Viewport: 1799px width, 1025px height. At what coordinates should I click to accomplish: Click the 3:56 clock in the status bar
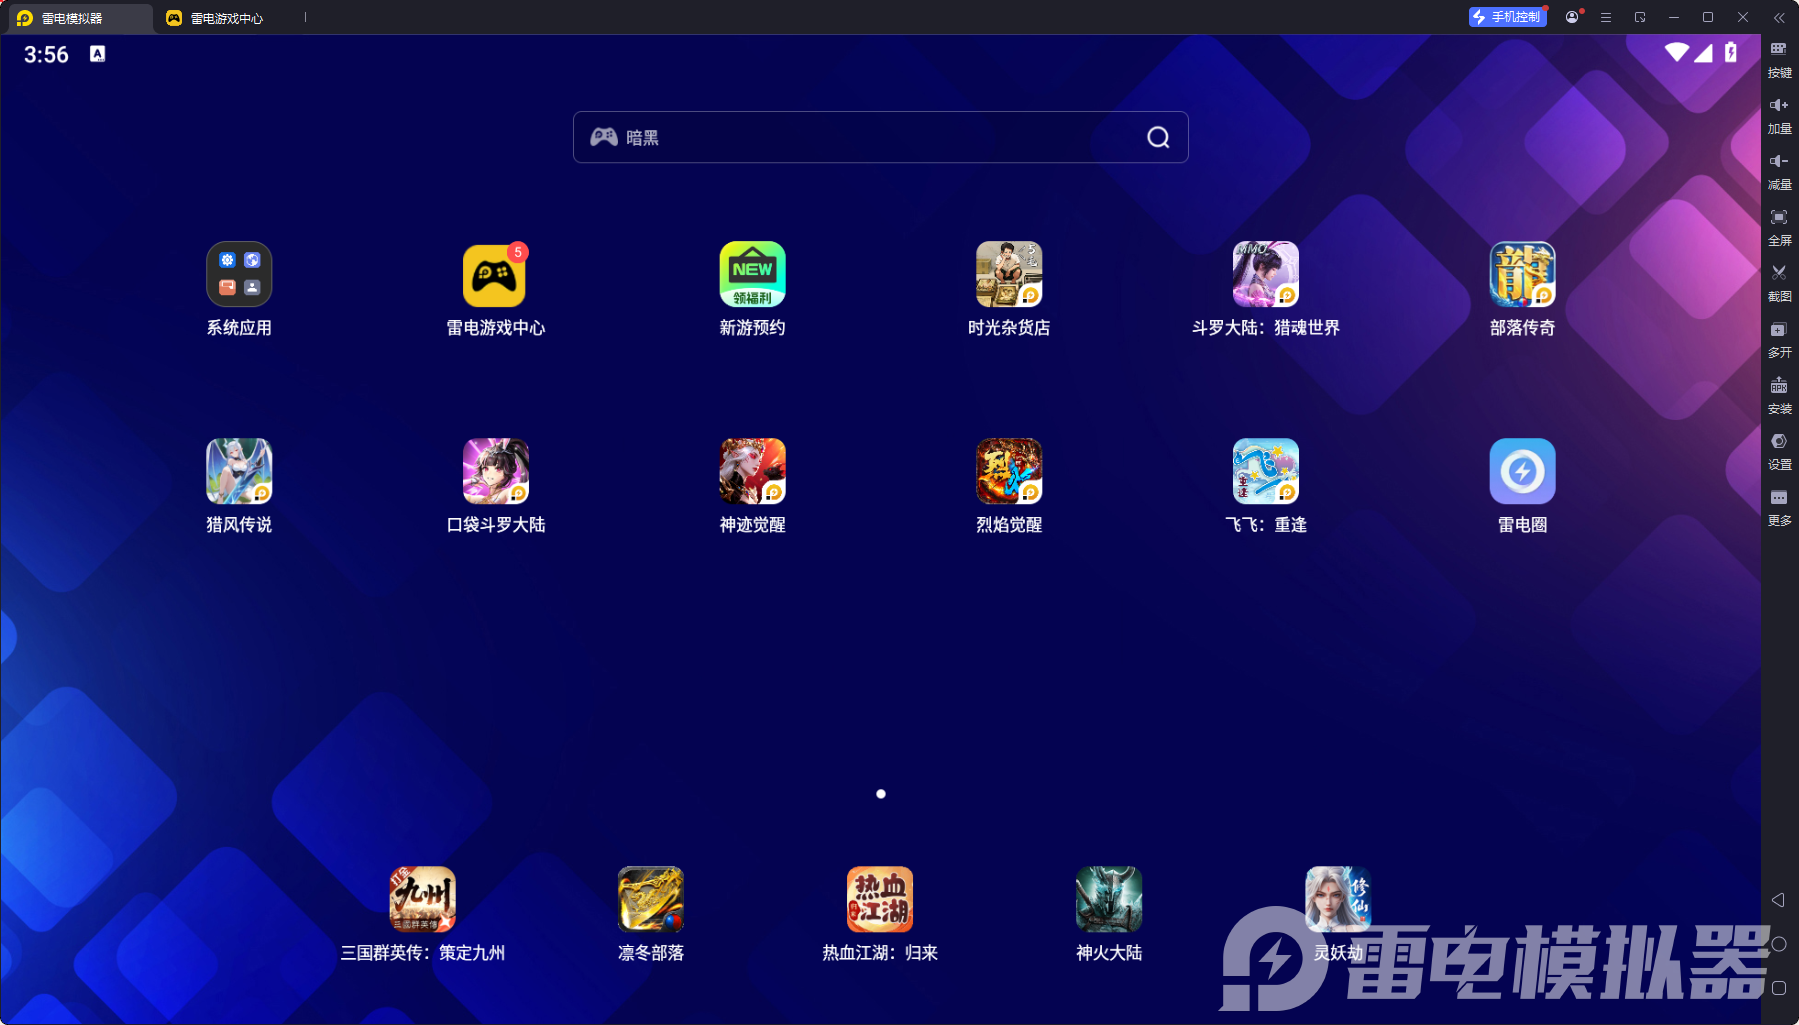[46, 55]
